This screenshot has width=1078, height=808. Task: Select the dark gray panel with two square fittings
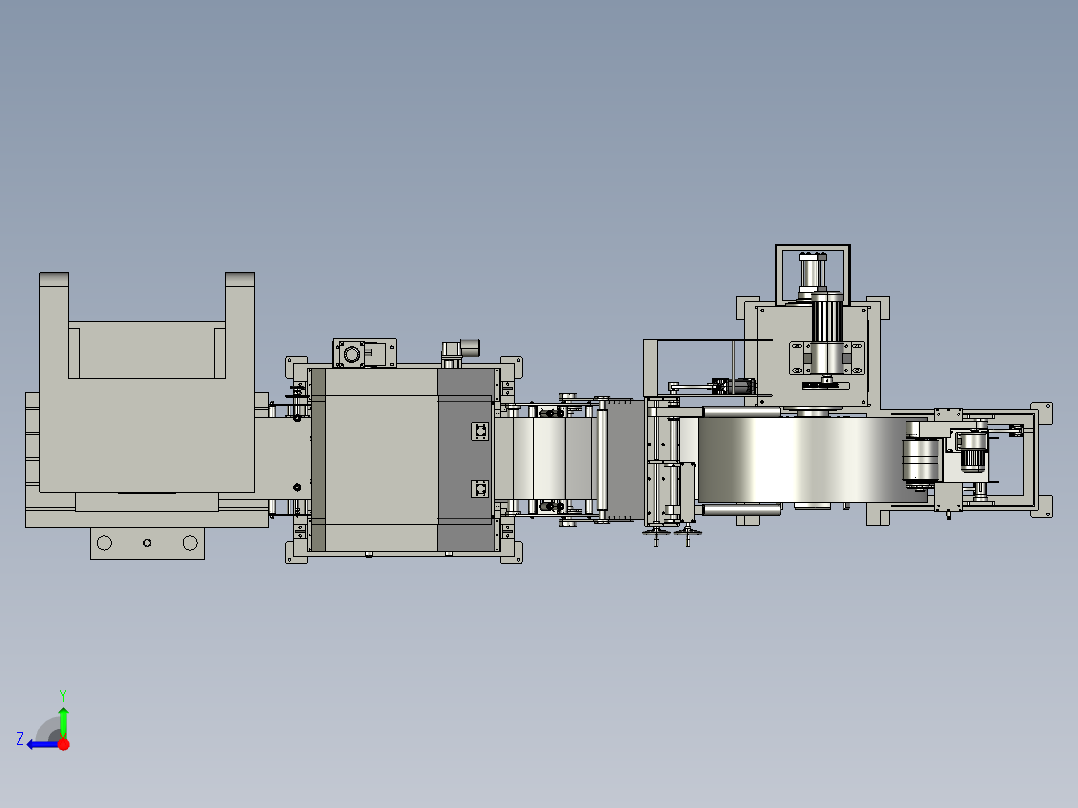(x=466, y=459)
